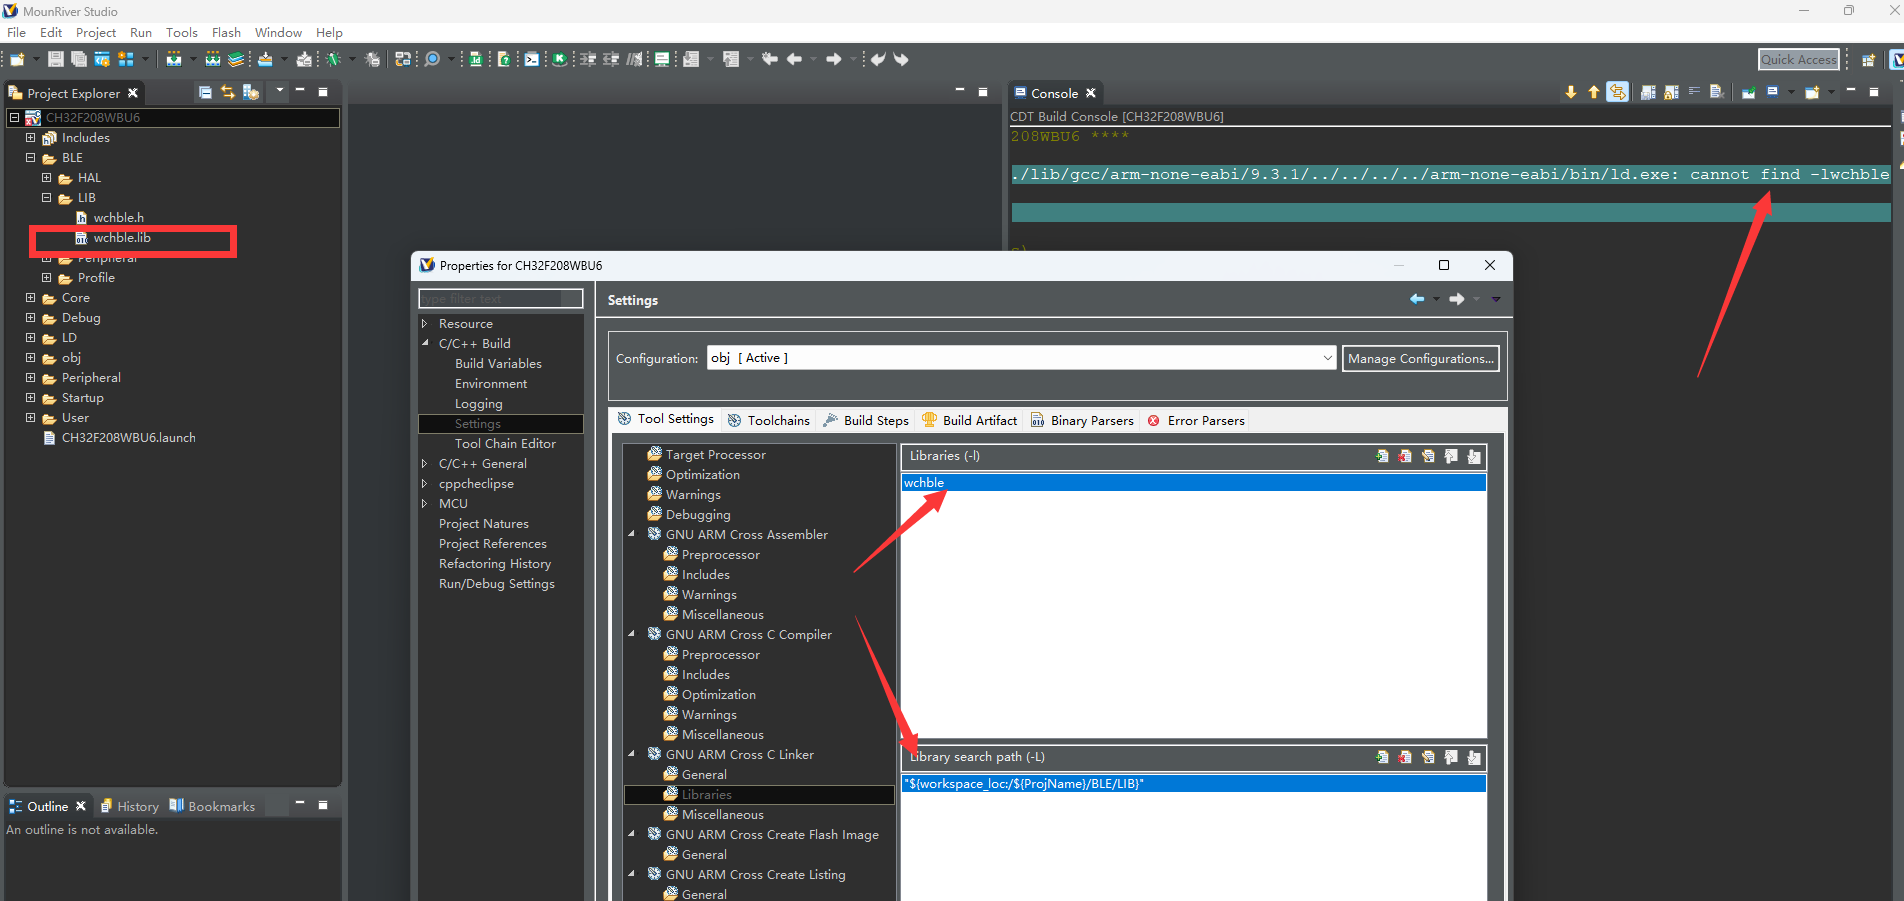Screen dimensions: 1904x901
Task: Click the Save All toolbar icon
Action: click(x=78, y=60)
